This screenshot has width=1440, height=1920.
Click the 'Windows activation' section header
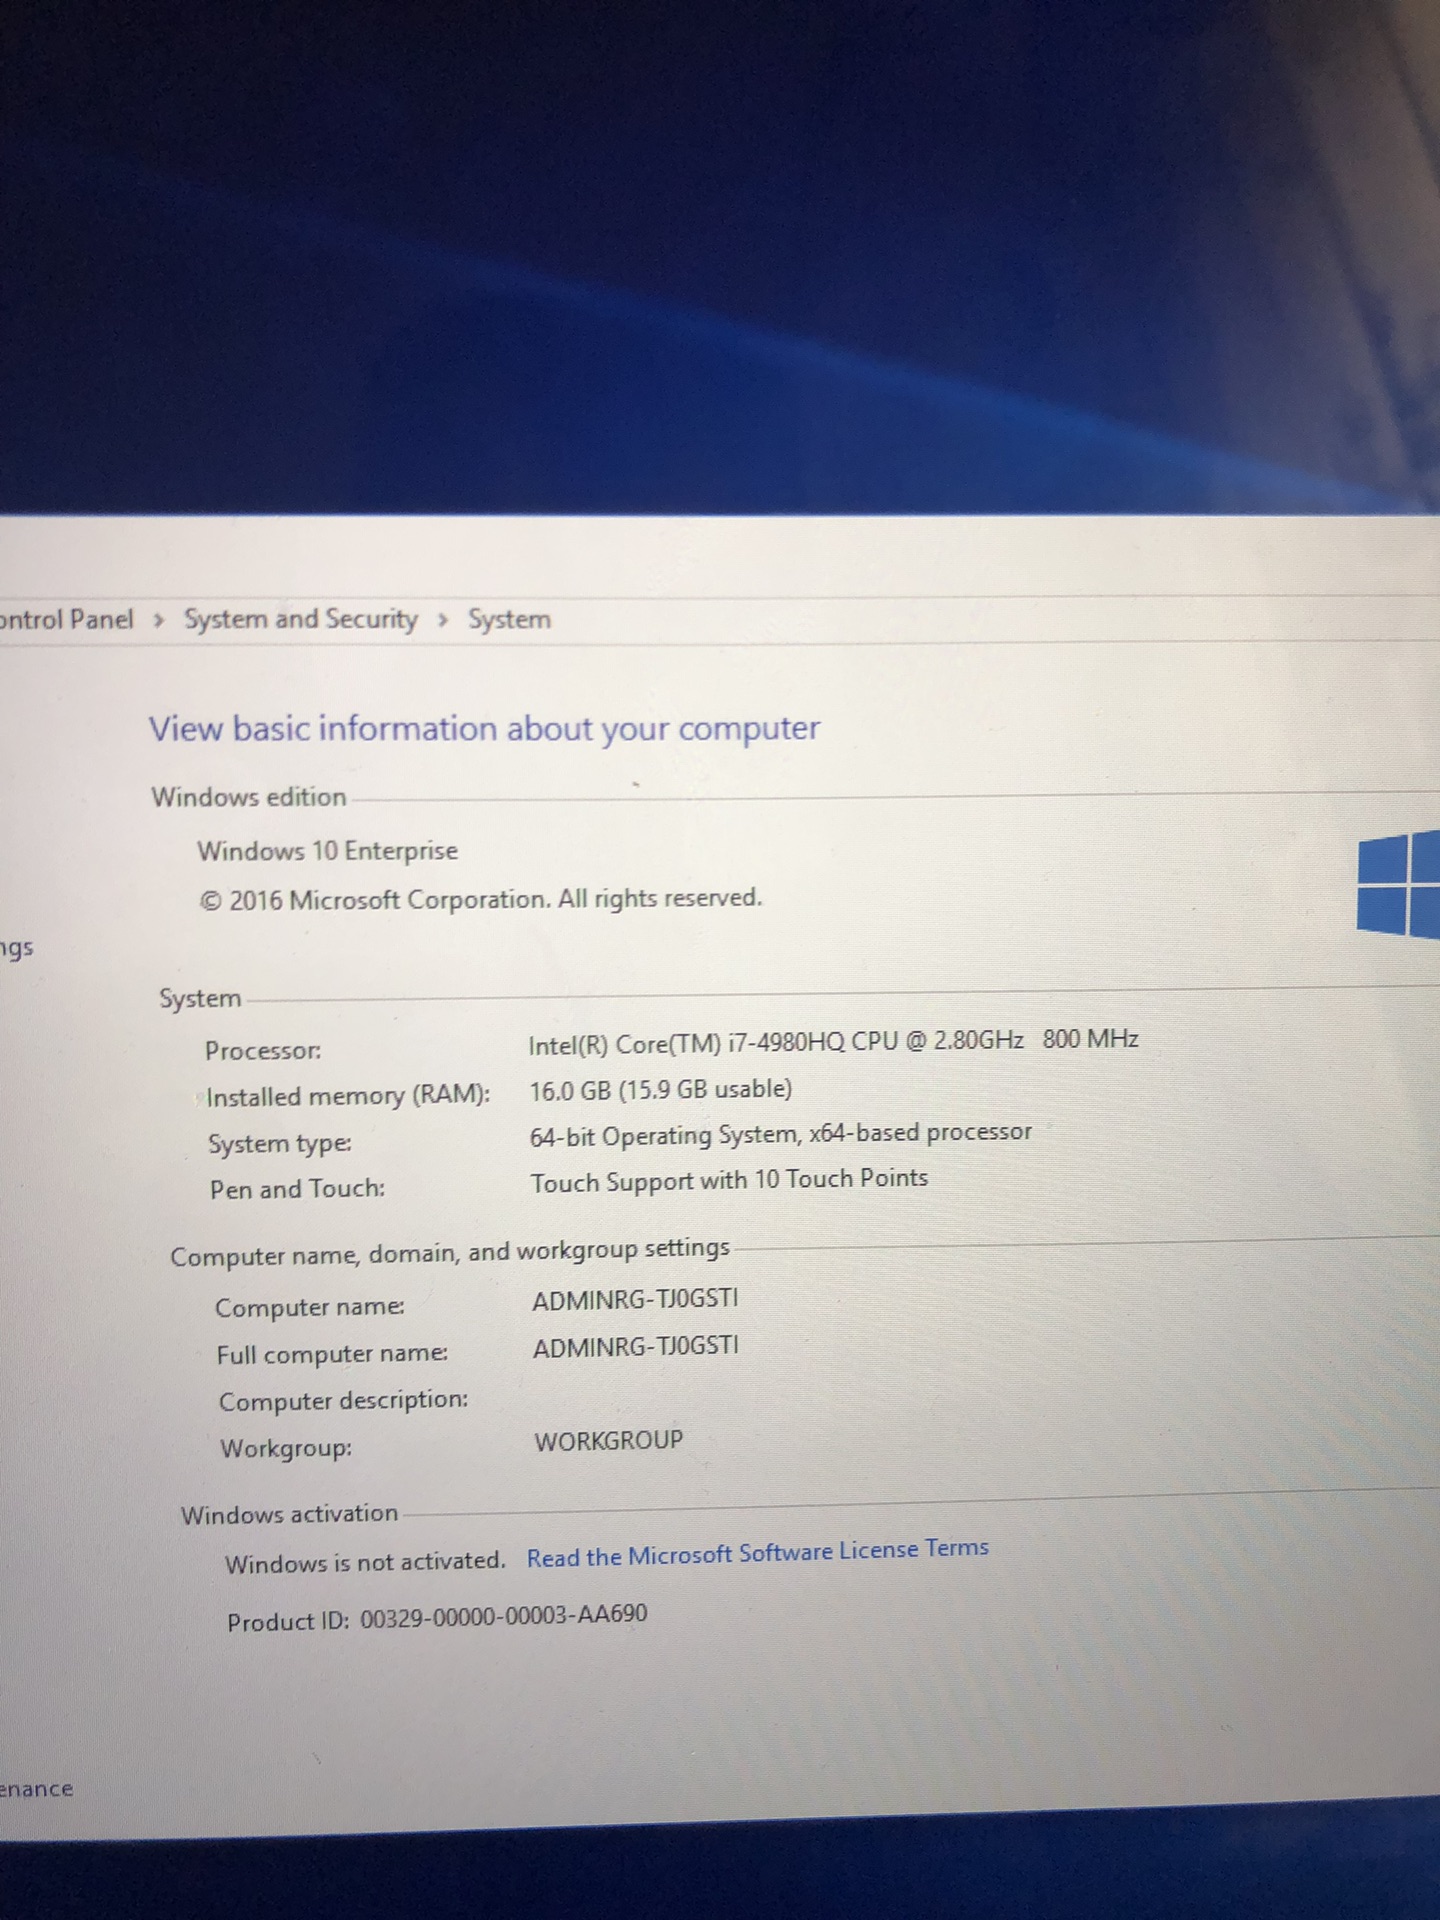[289, 1514]
